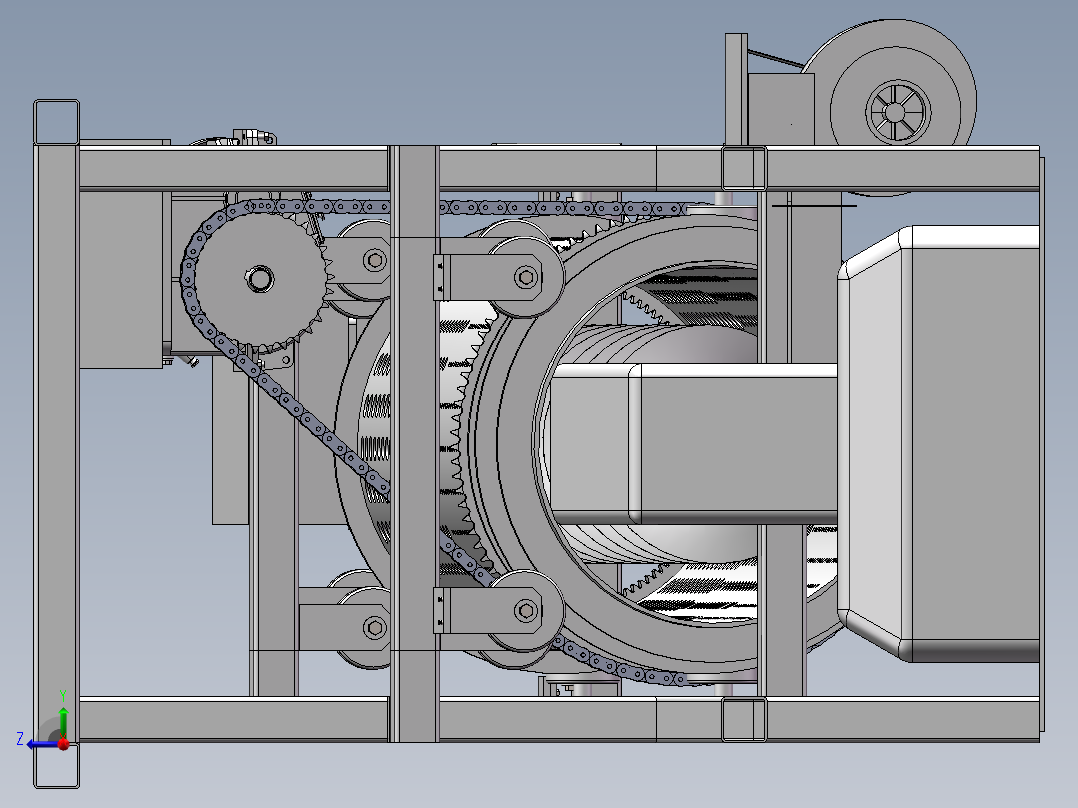
Task: Select the large box housing on the right
Action: pos(939,444)
